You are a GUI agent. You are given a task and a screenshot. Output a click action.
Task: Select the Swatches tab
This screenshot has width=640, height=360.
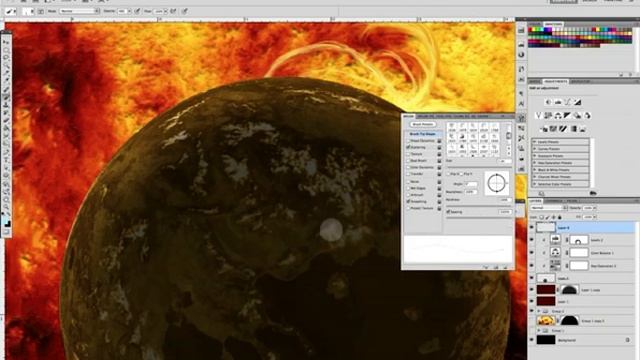click(x=553, y=24)
